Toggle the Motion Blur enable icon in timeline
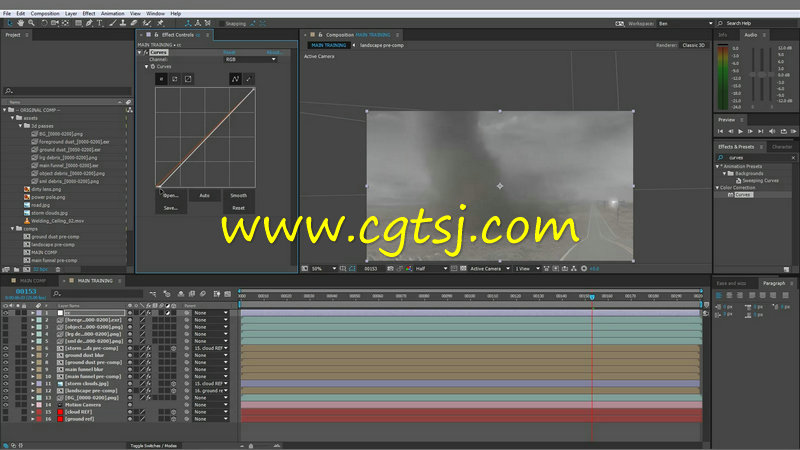The width and height of the screenshot is (800, 450). [x=203, y=294]
